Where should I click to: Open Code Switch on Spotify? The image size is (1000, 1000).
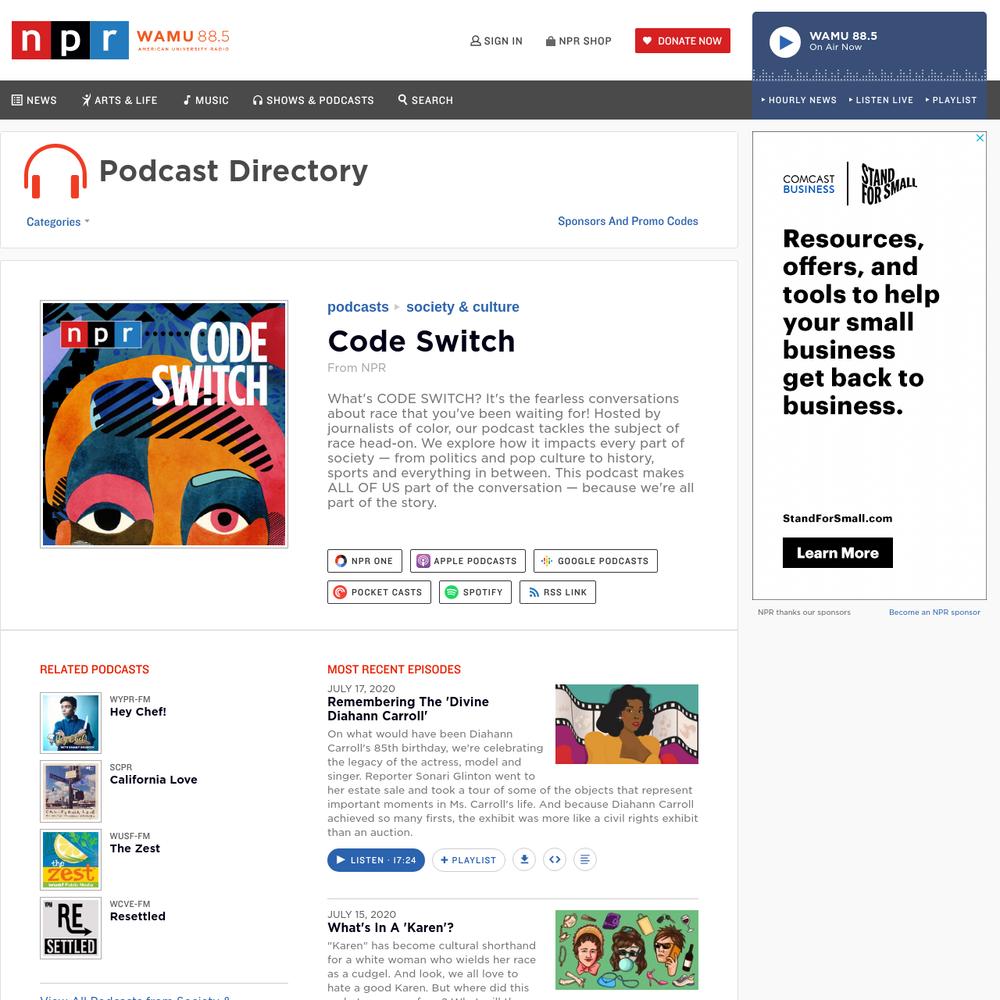tap(475, 592)
